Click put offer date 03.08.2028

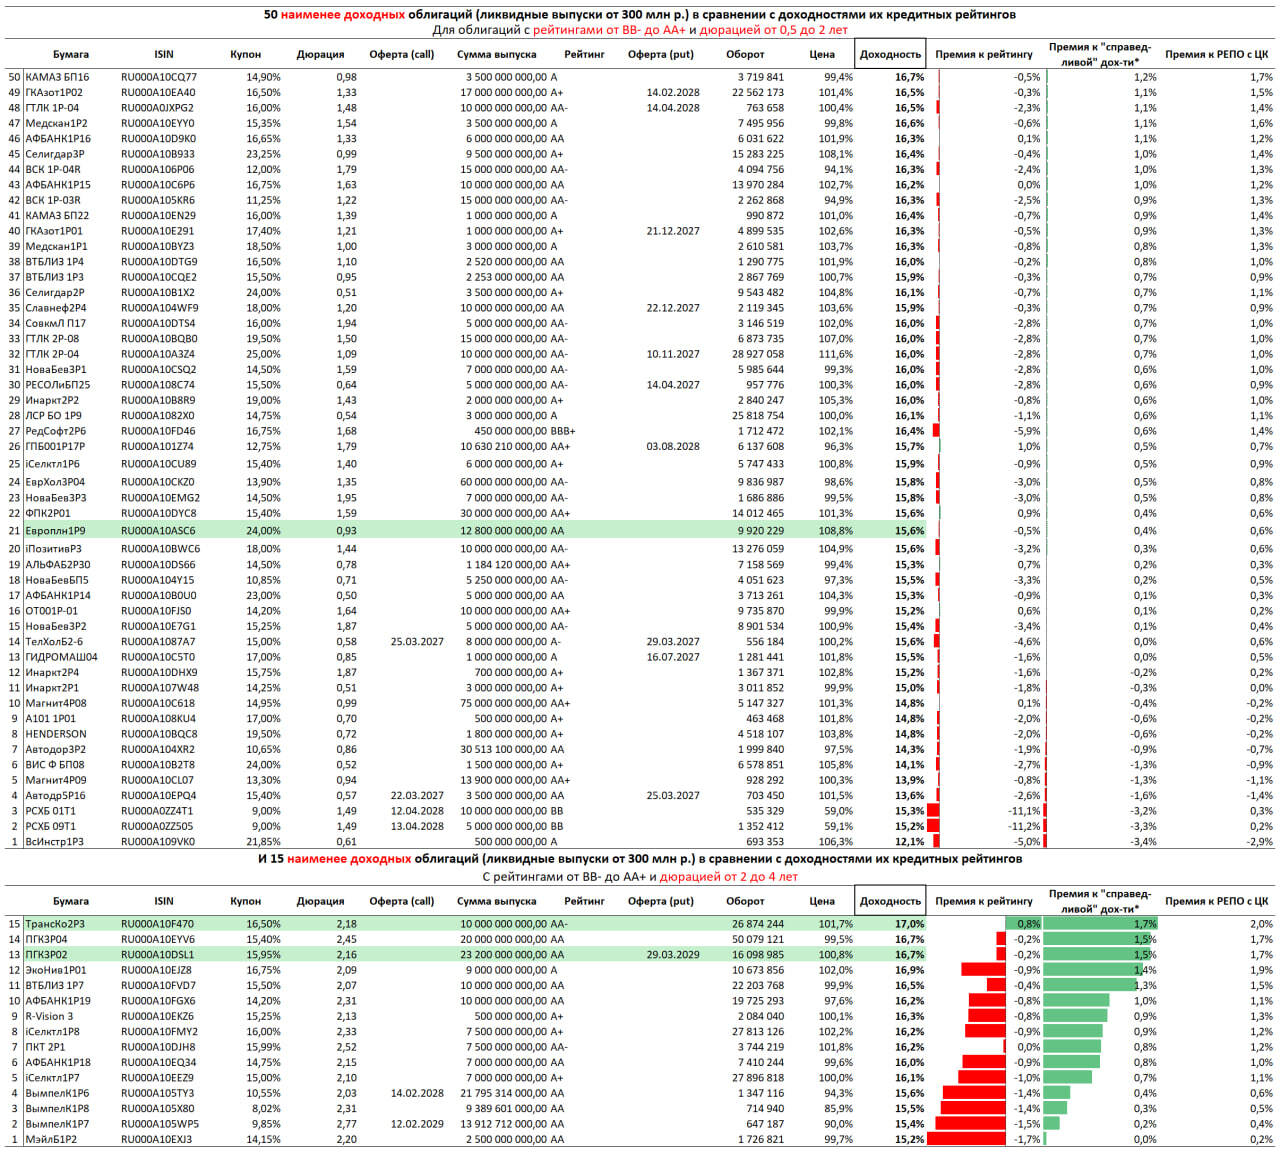point(673,447)
